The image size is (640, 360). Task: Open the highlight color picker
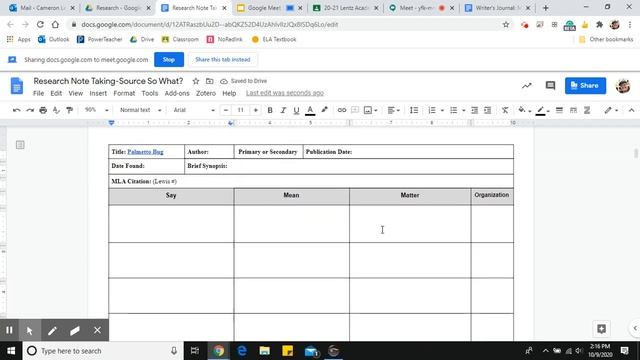[x=324, y=110]
